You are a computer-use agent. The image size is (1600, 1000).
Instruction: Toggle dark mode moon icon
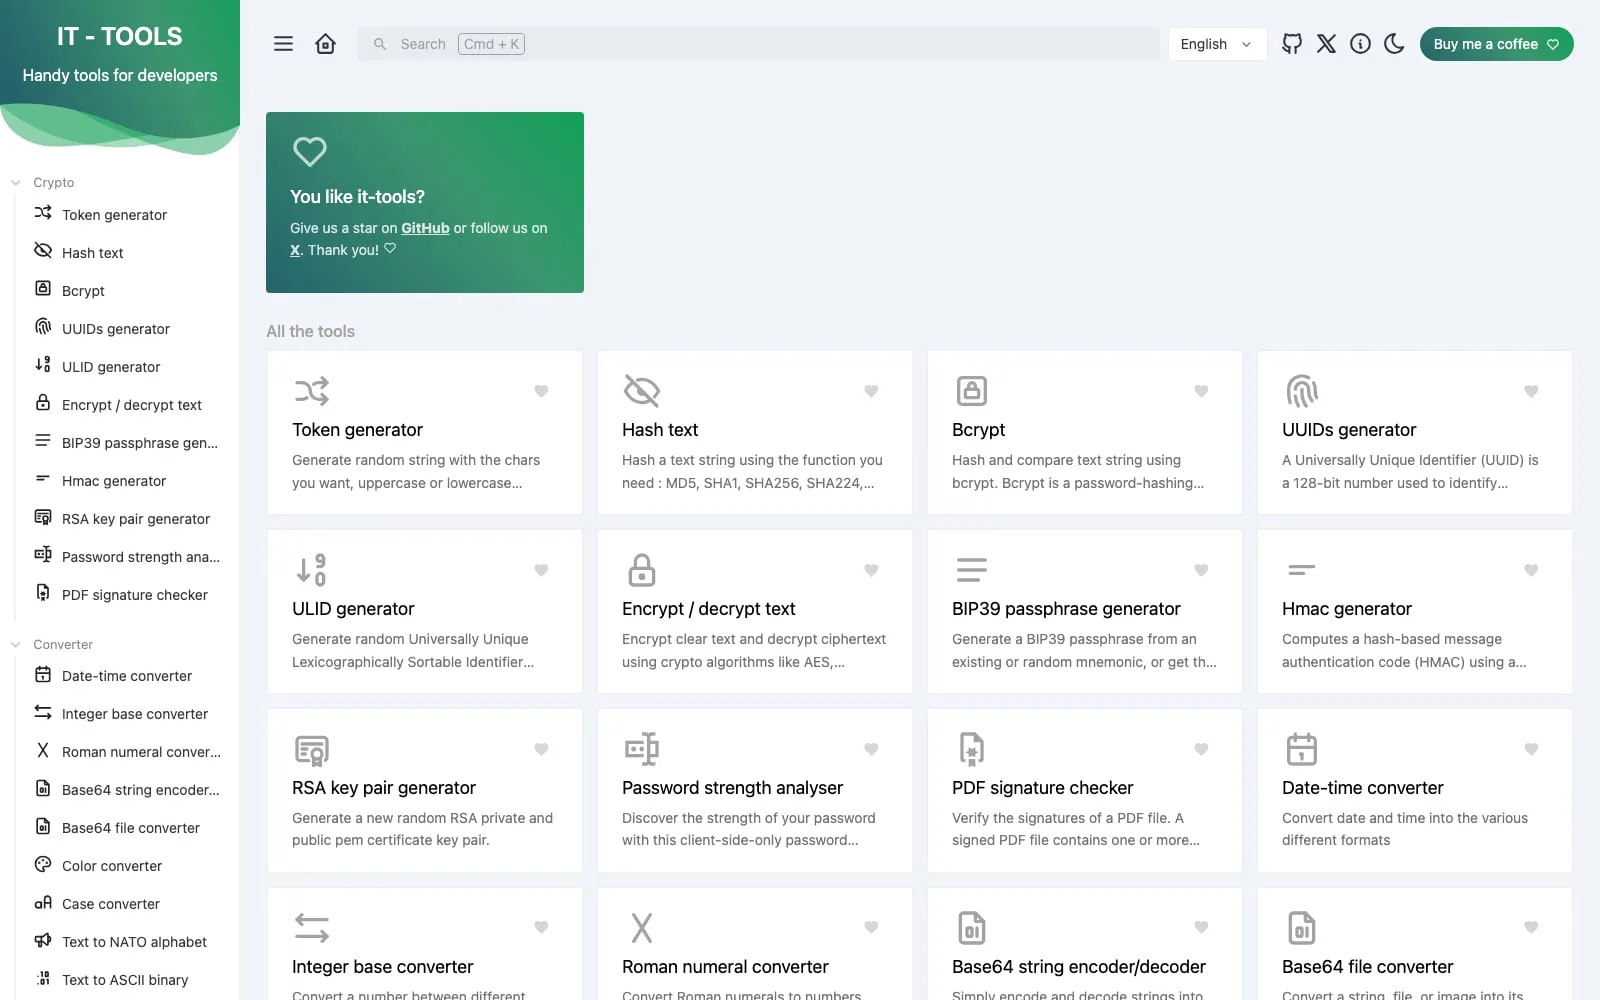tap(1394, 44)
